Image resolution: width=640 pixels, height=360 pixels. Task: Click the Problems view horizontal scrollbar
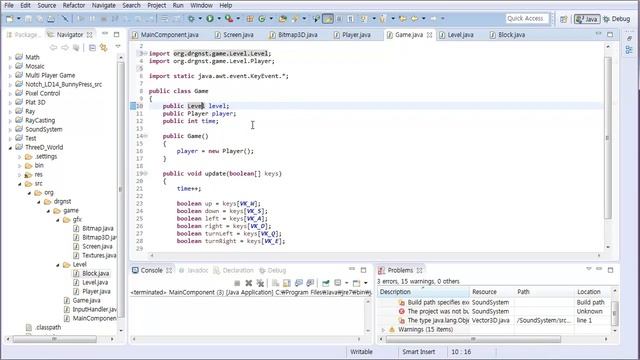[473, 339]
